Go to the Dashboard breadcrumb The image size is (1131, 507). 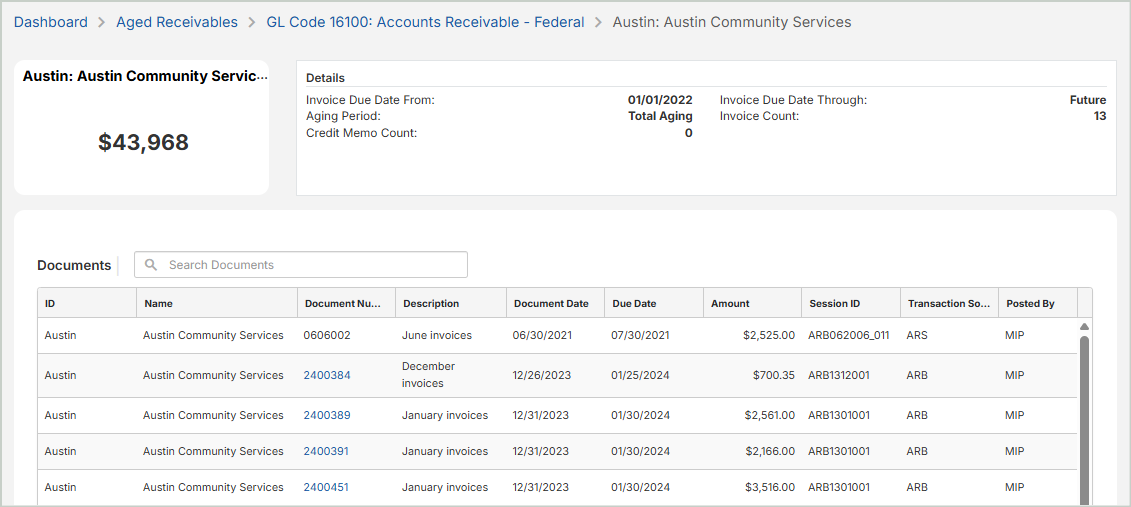click(x=51, y=22)
